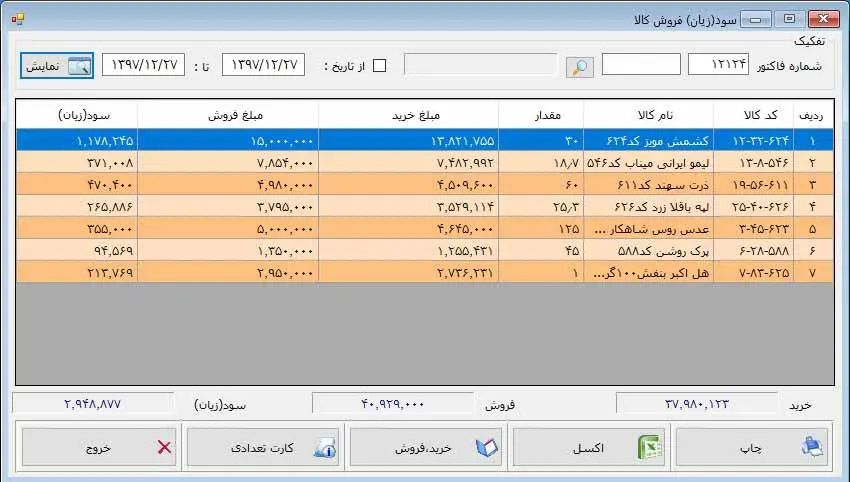Viewport: 850px width, 482px height.
Task: Select the row for ذرت سهند کد۶۱۱
Action: click(x=425, y=184)
